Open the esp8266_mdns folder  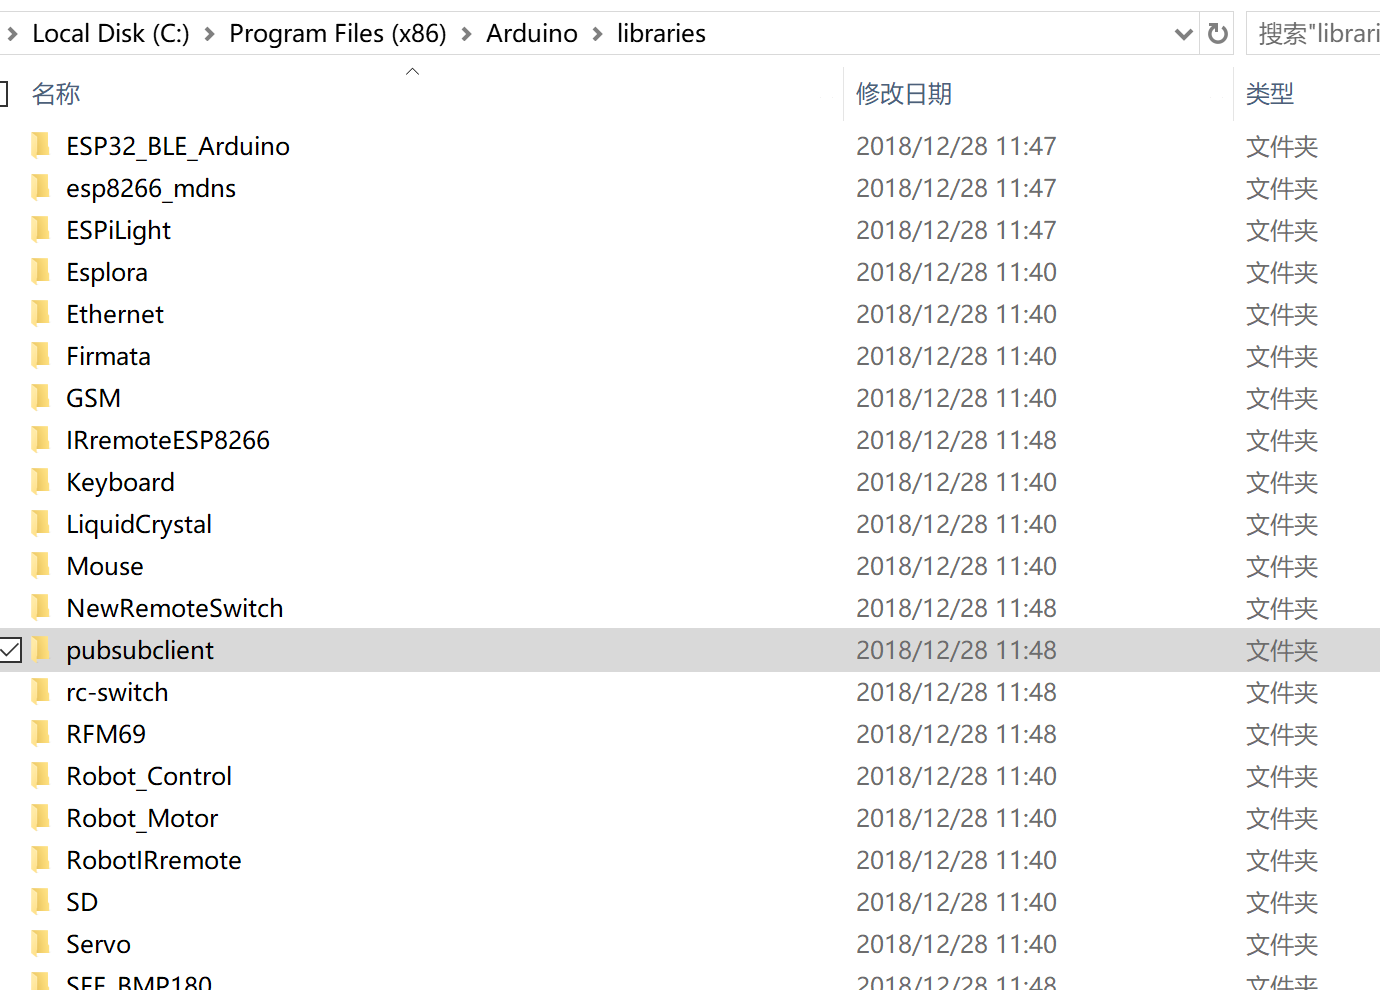tap(150, 188)
